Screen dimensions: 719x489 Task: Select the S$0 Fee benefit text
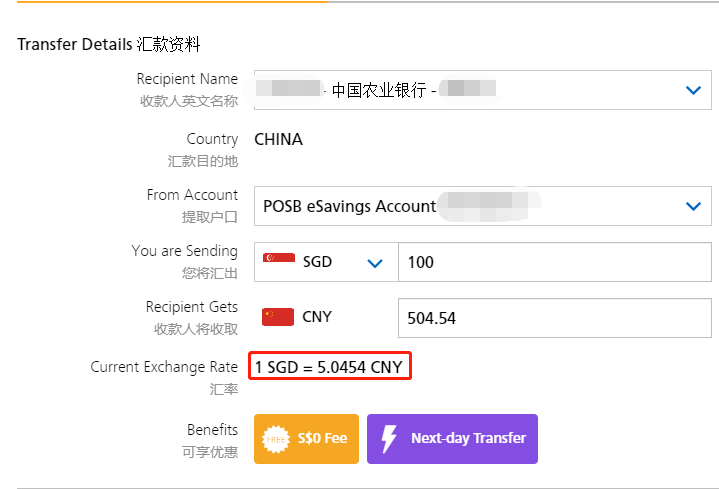click(321, 439)
